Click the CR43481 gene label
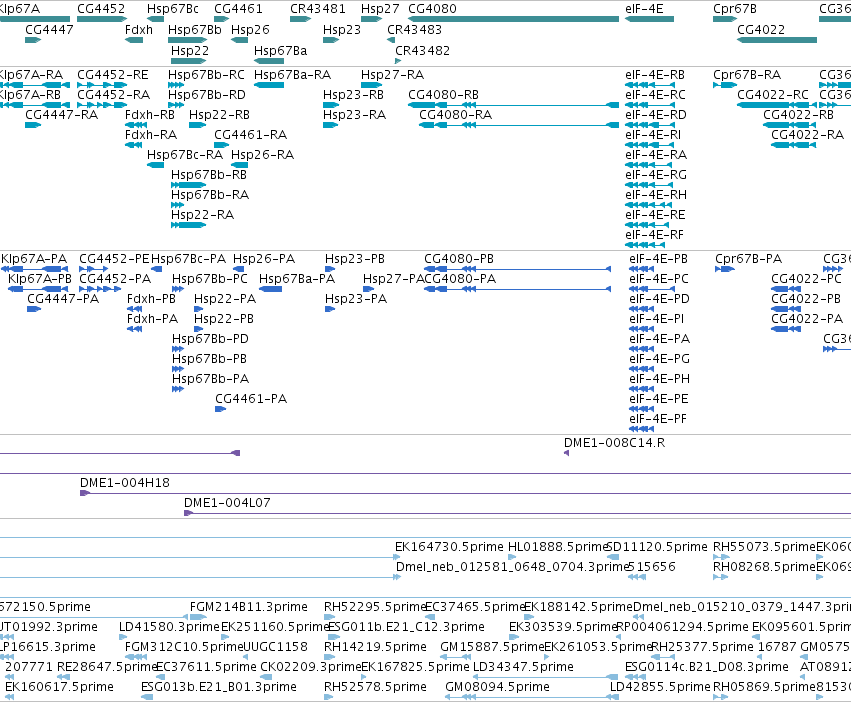851x702 pixels. (x=317, y=9)
